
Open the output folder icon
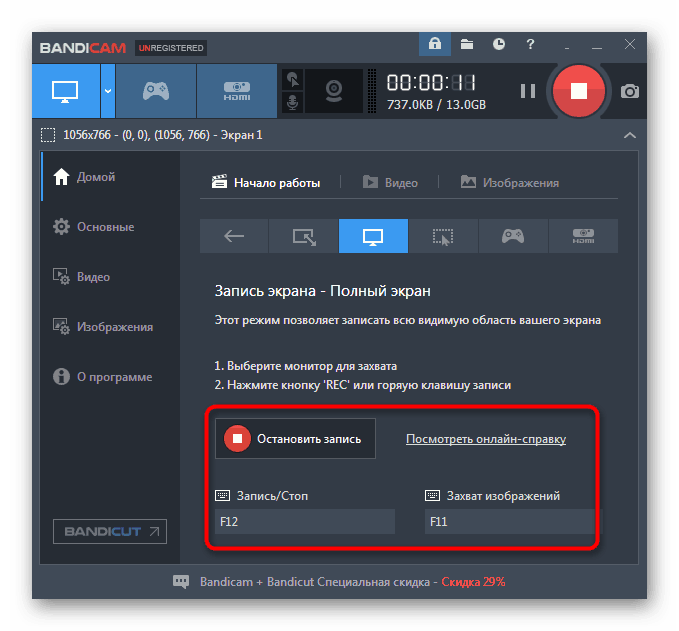pos(467,44)
